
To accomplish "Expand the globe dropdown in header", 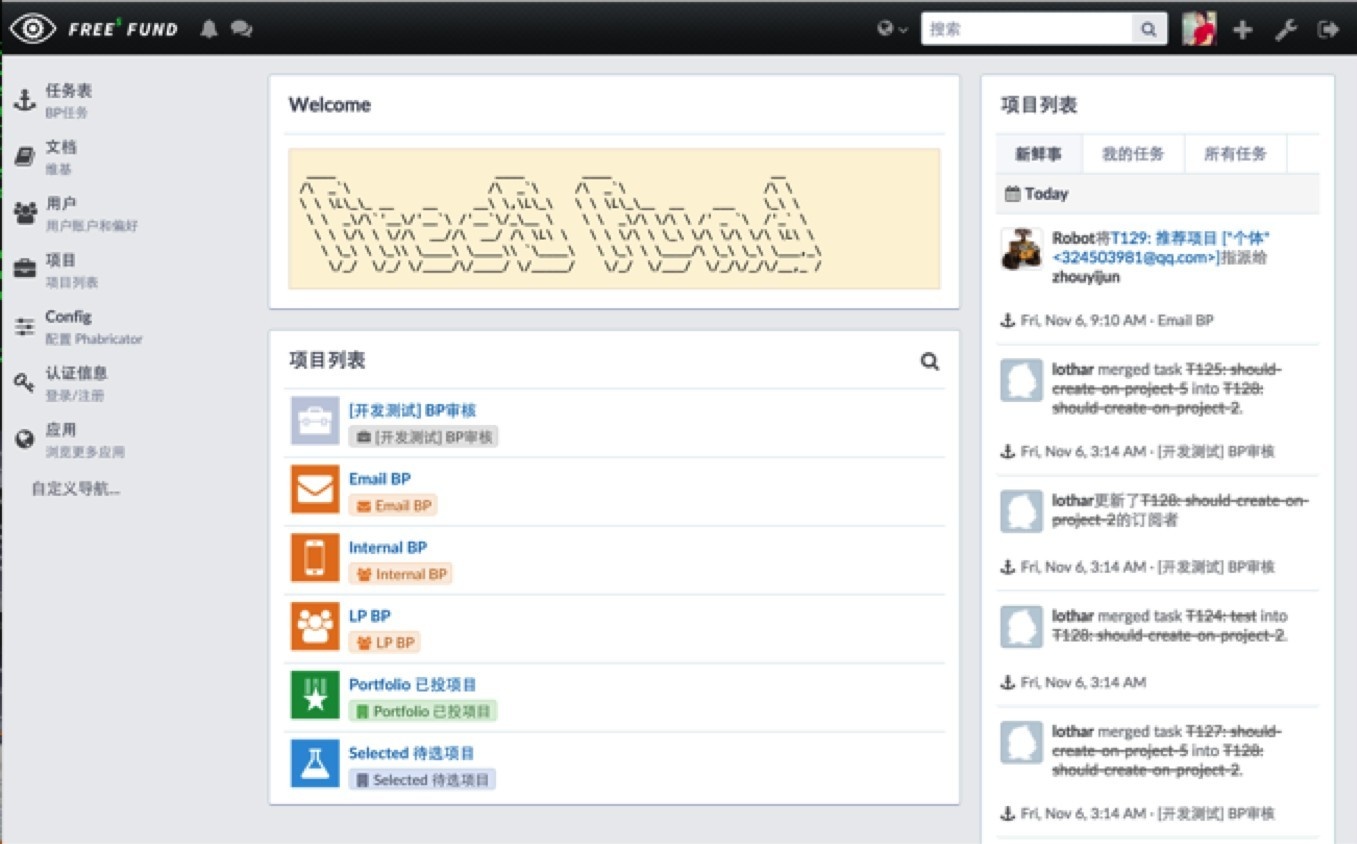I will click(x=892, y=30).
